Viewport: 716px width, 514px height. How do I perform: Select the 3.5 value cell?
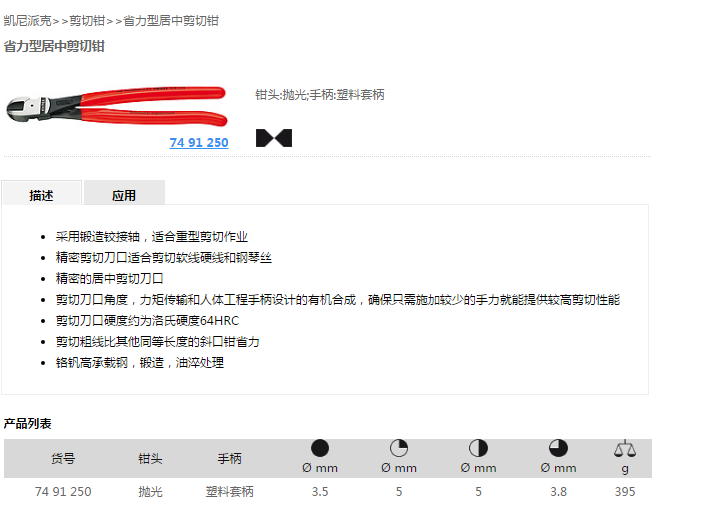(320, 492)
